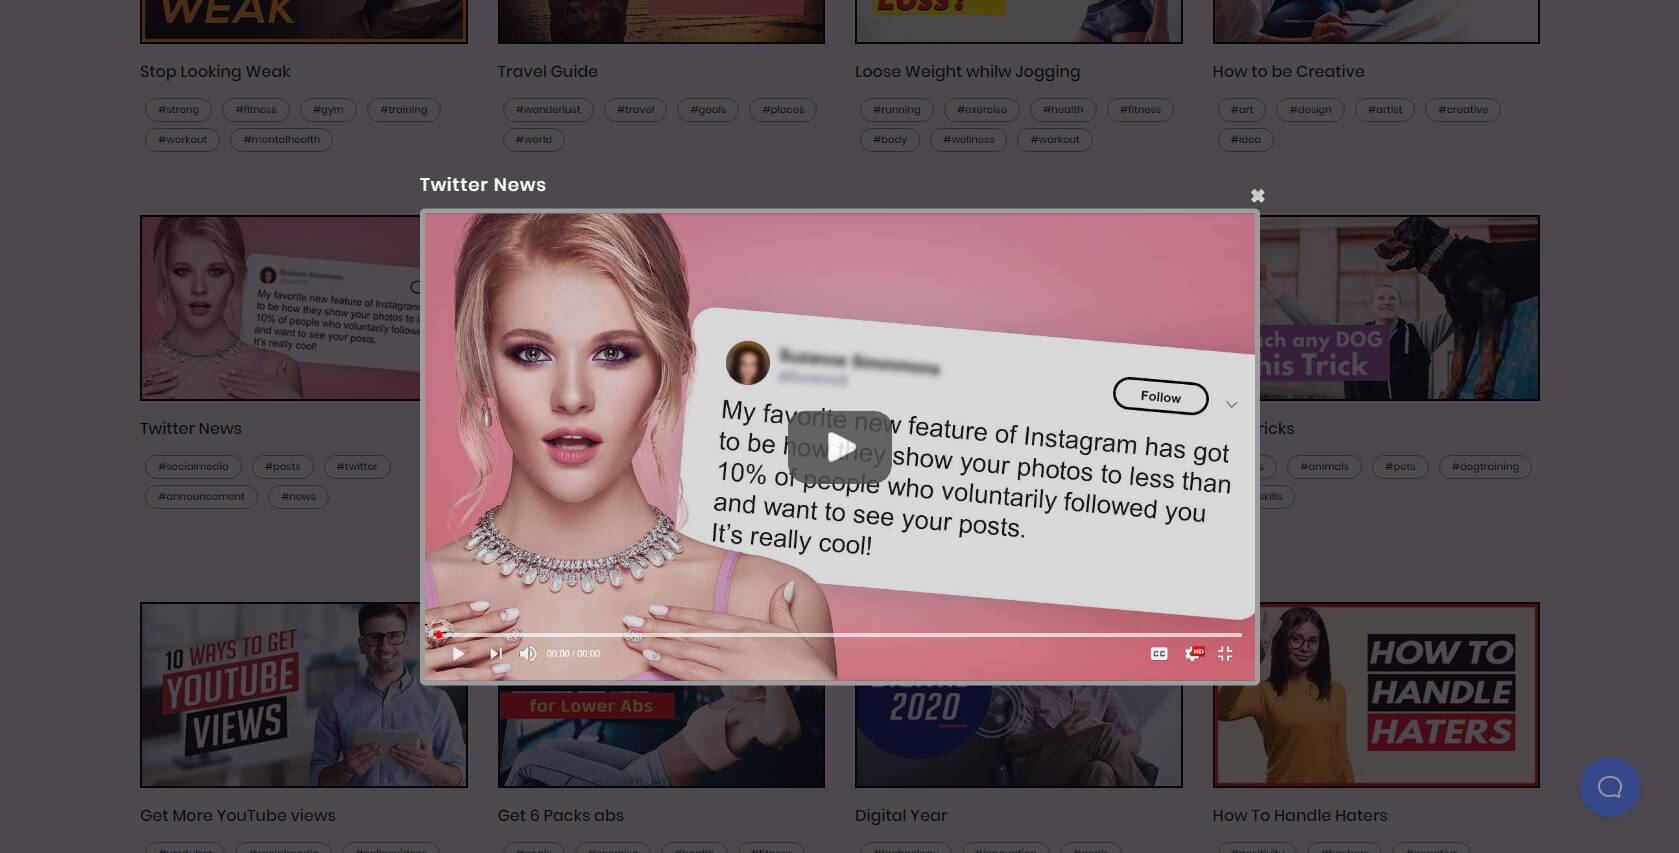Click the How To Handle Haters title
1679x853 pixels.
tap(1300, 816)
